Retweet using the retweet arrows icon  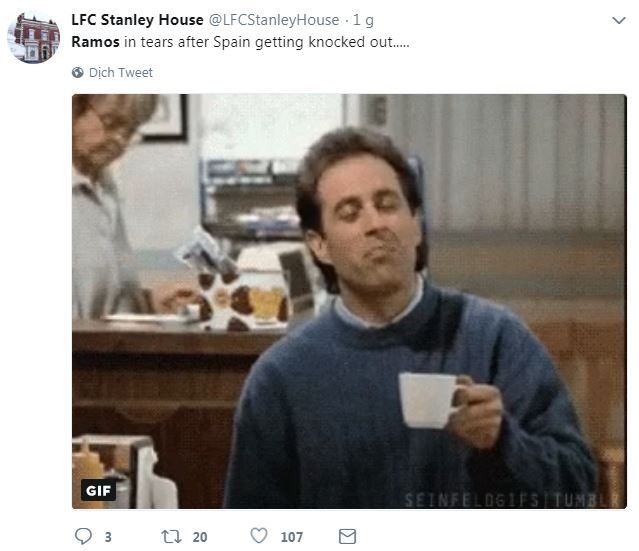[171, 536]
